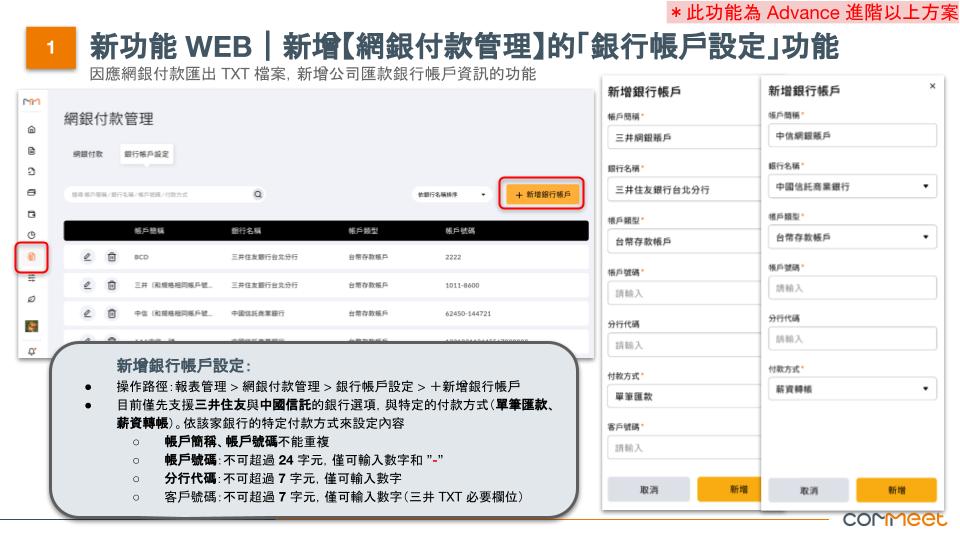Close the 中信 新增銀行帳戶 dialog

tap(932, 86)
